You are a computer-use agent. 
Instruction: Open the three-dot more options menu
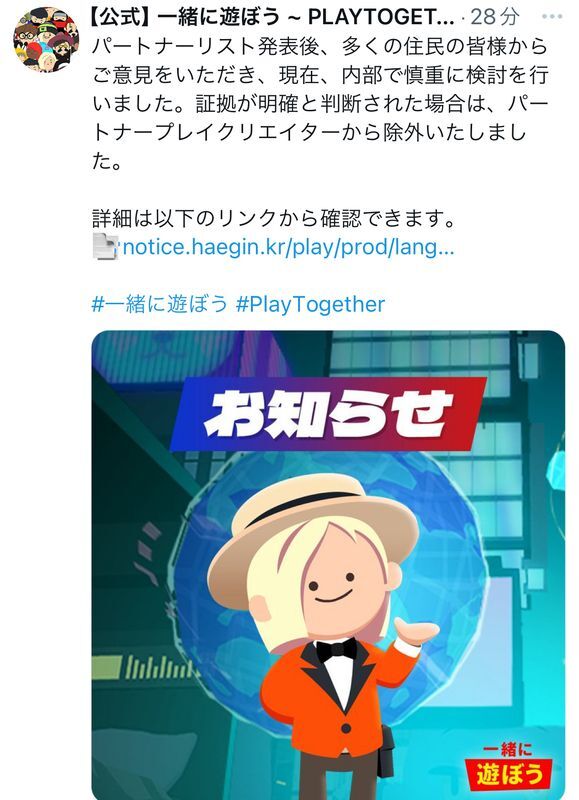click(x=552, y=17)
